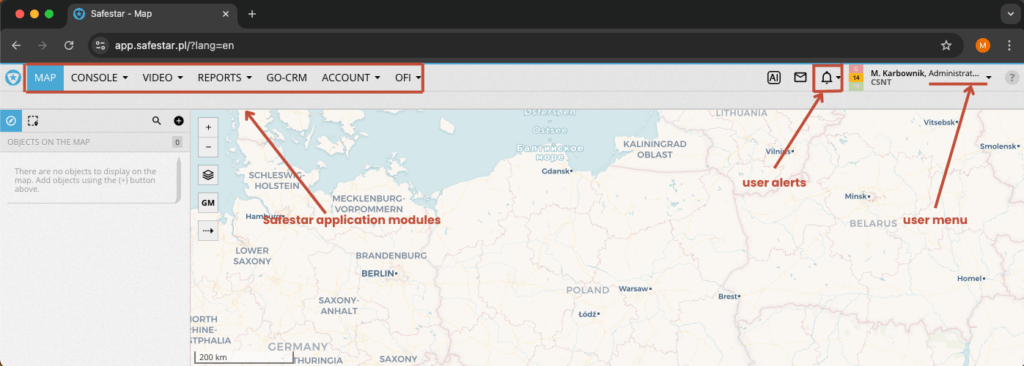This screenshot has height=366, width=1024.
Task: Expand the REPORTS menu
Action: pos(225,78)
